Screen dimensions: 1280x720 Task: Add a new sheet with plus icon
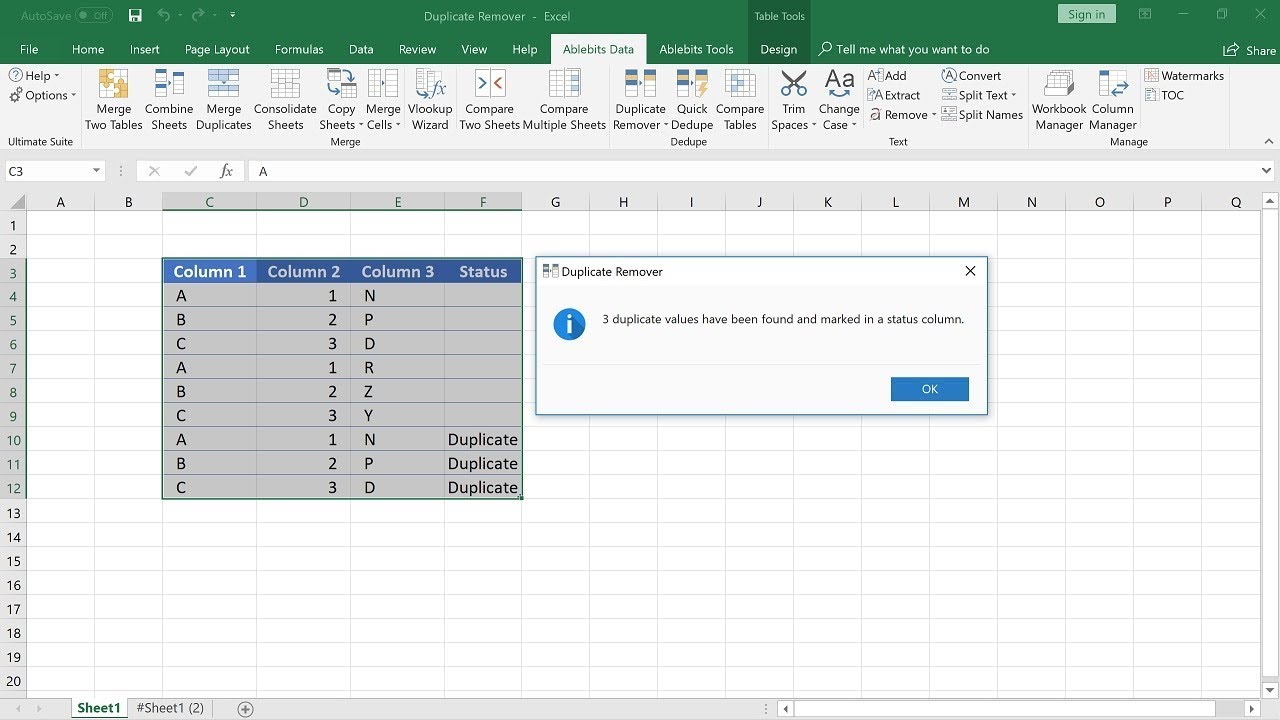(x=245, y=709)
